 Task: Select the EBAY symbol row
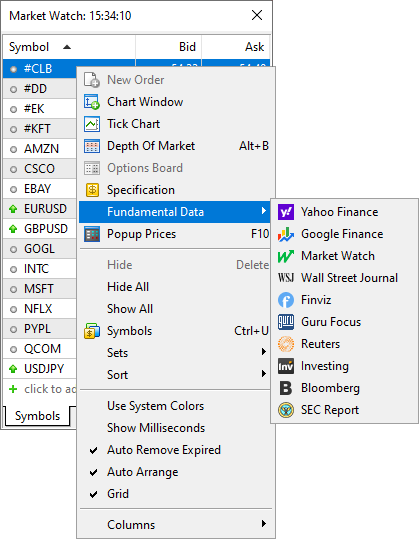point(40,189)
